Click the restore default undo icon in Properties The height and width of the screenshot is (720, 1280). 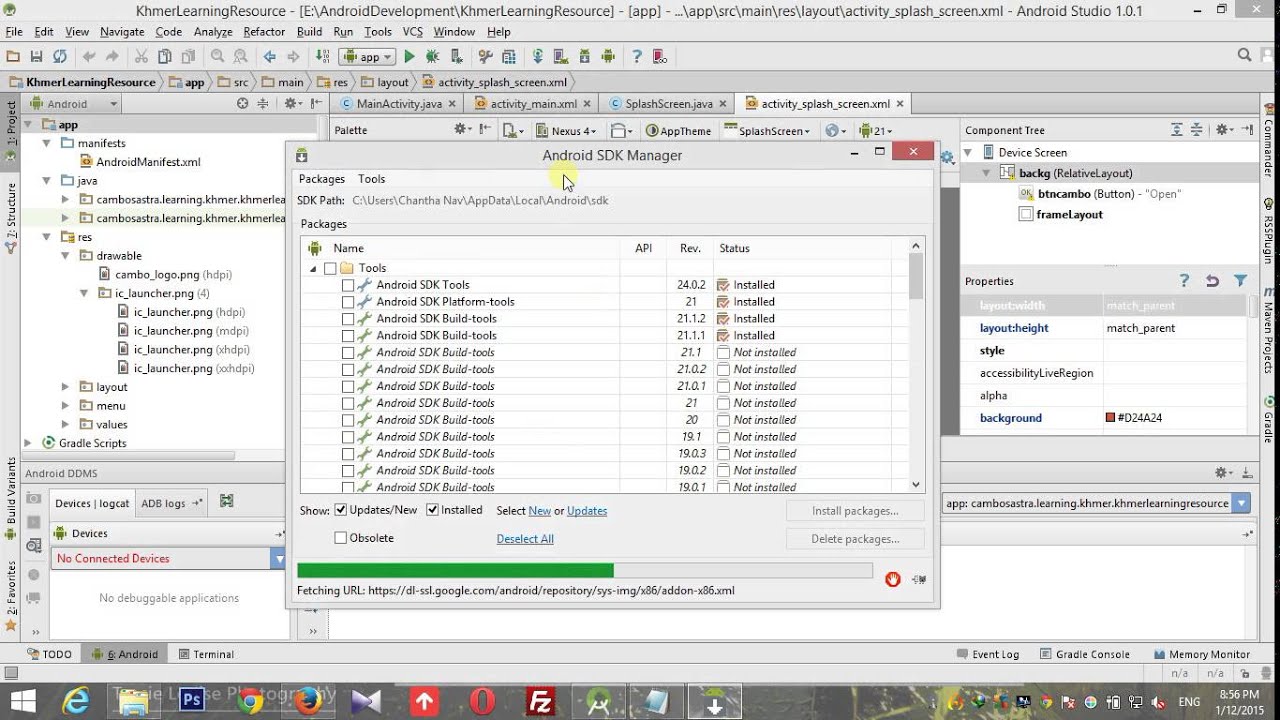1212,281
